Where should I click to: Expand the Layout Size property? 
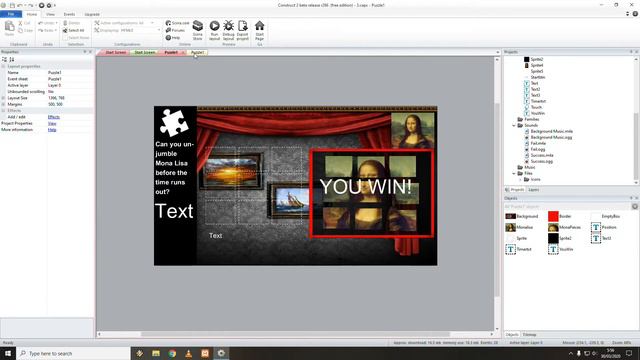click(3, 98)
